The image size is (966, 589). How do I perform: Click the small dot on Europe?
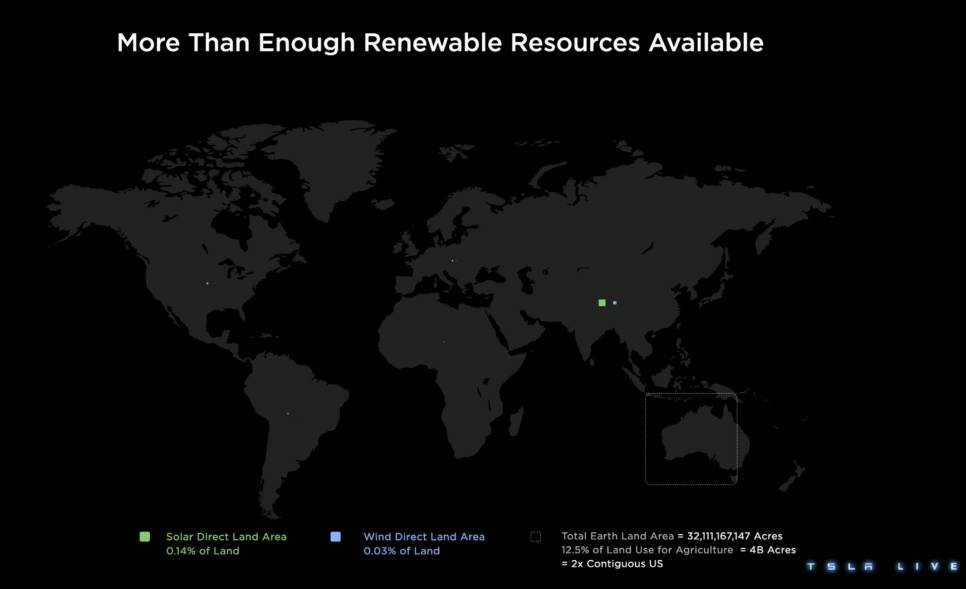point(452,261)
